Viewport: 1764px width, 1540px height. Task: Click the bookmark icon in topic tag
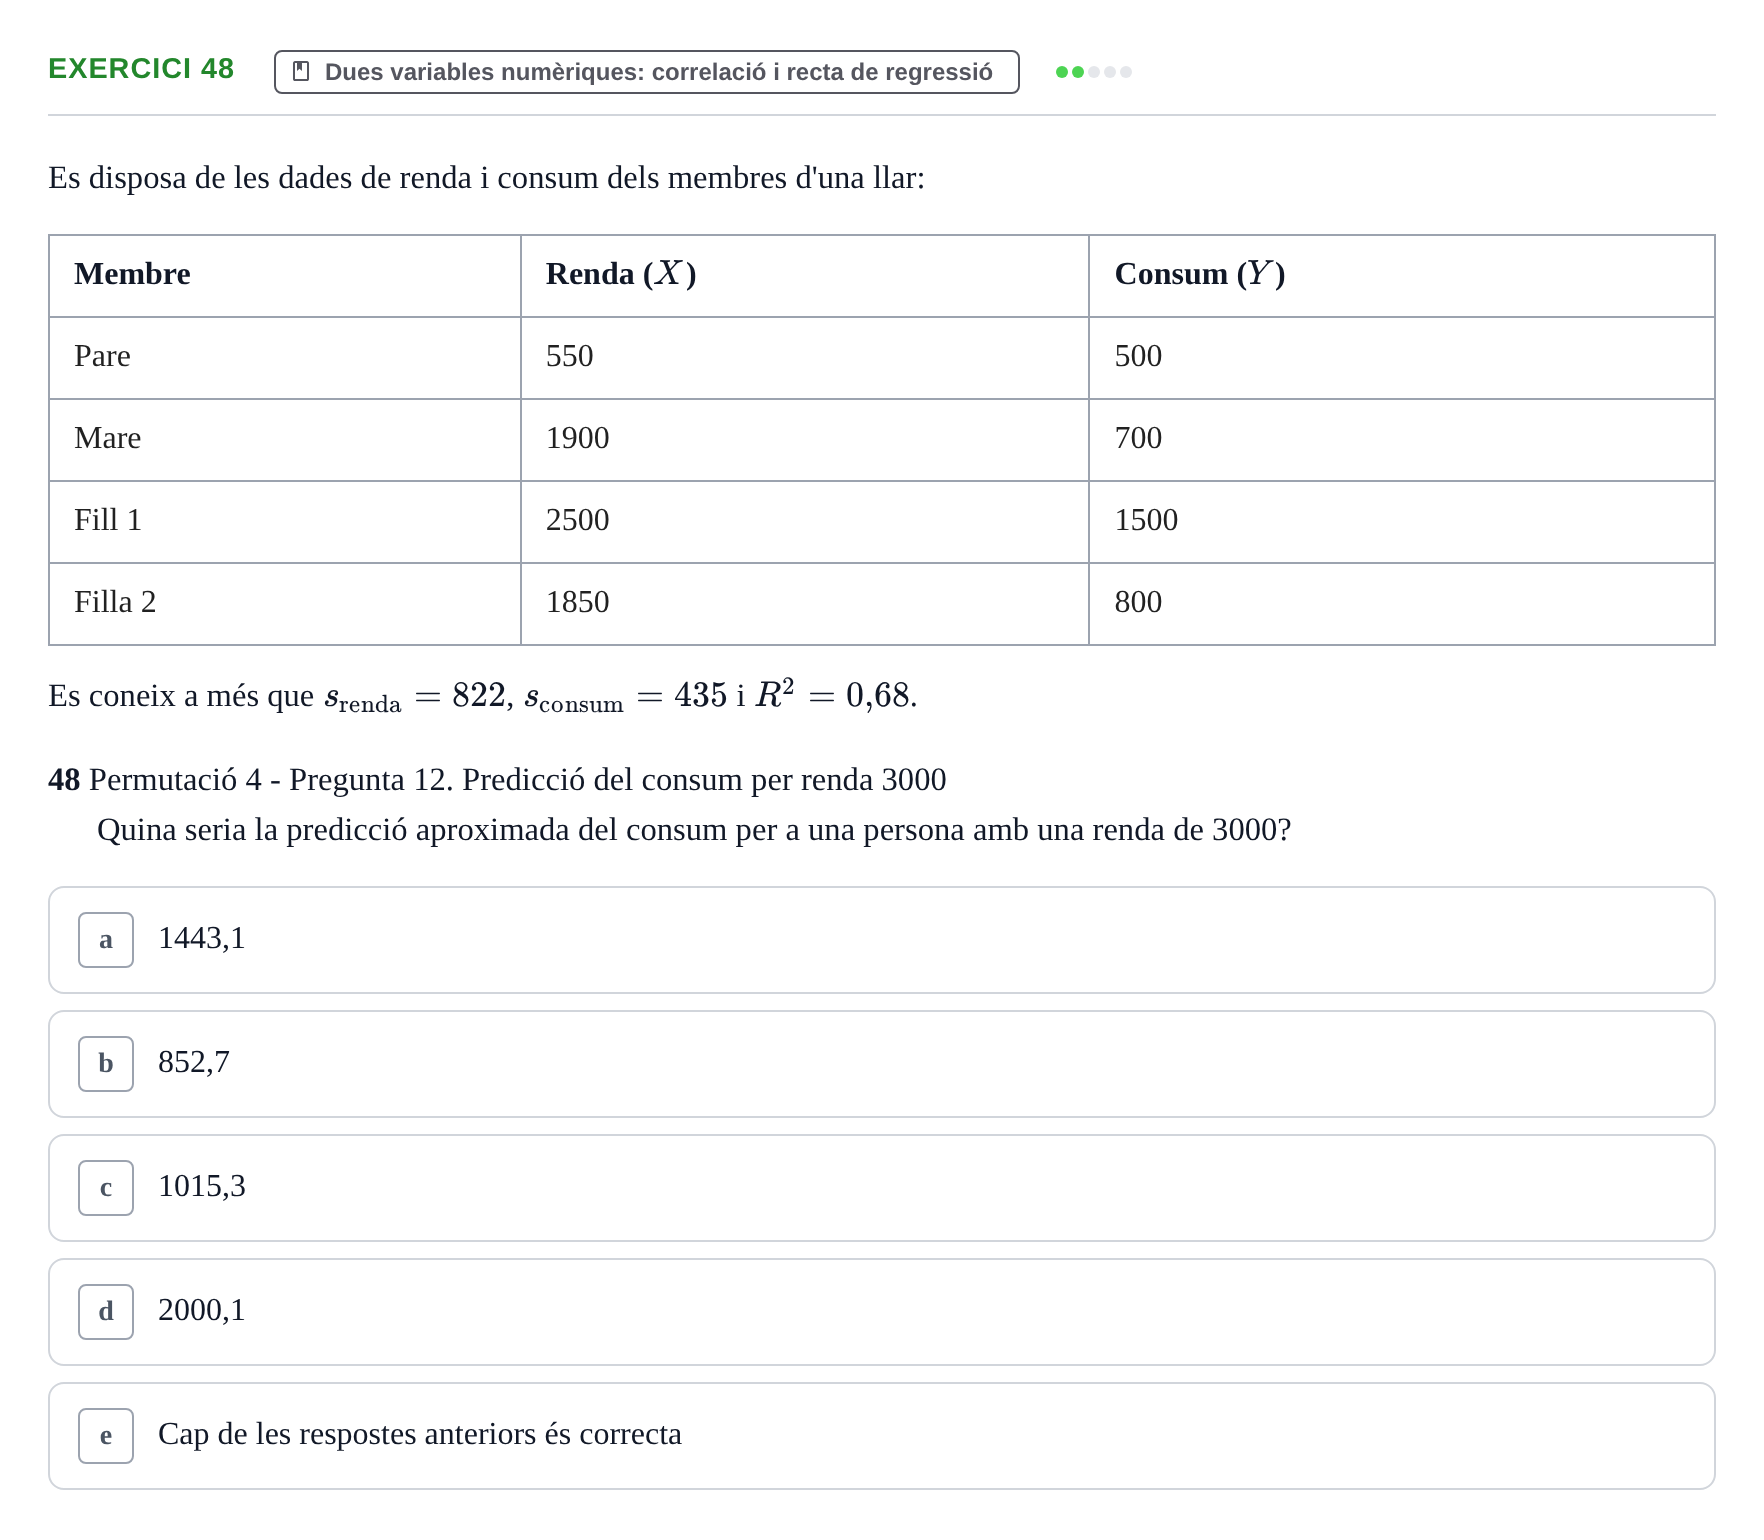(301, 71)
